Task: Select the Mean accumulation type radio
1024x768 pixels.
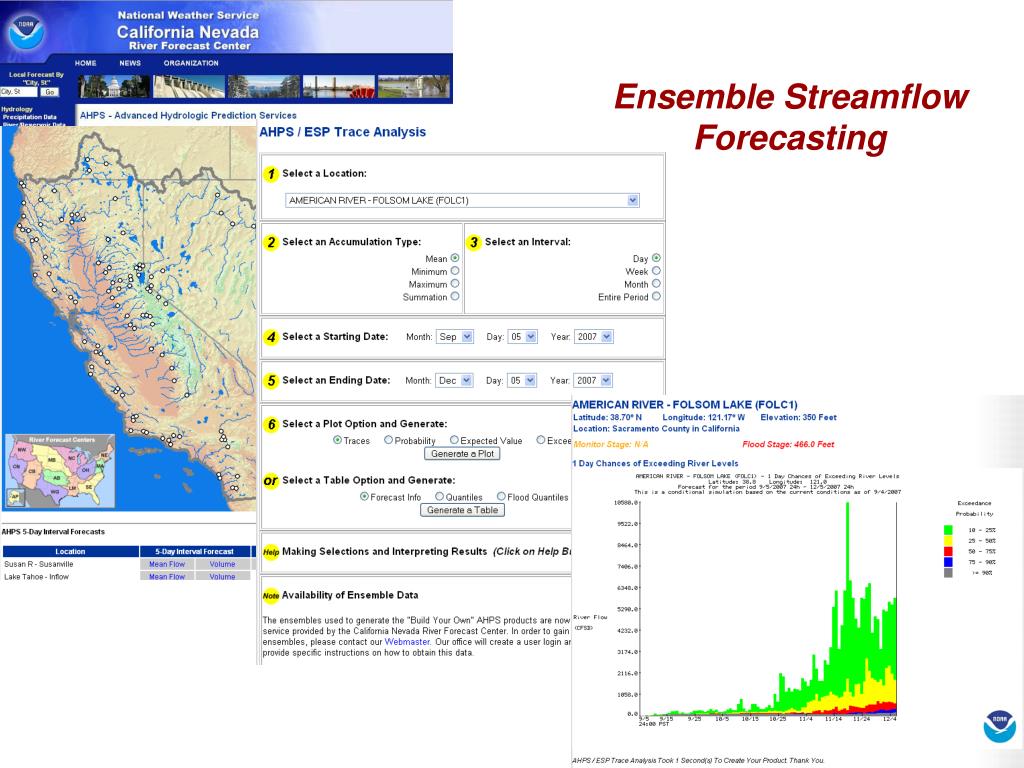Action: pyautogui.click(x=455, y=258)
